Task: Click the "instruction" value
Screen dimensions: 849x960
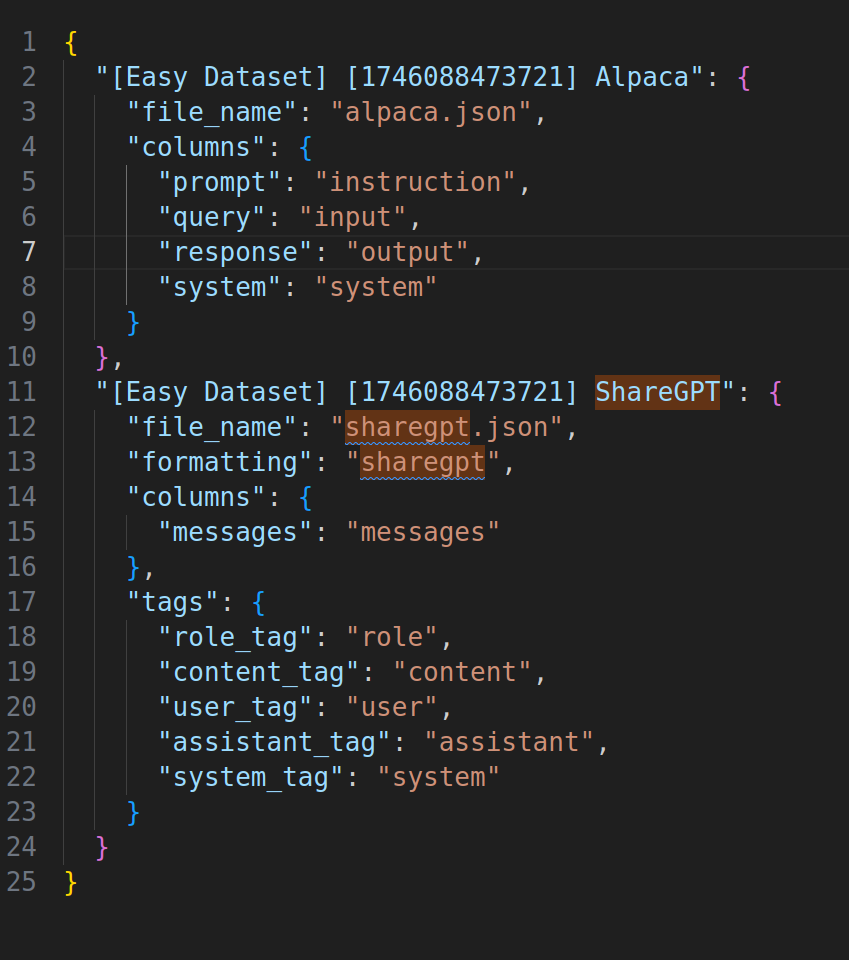Action: (x=416, y=182)
